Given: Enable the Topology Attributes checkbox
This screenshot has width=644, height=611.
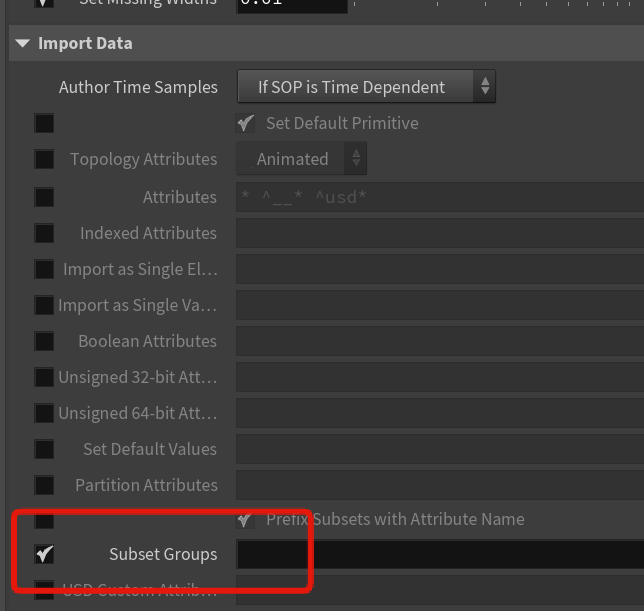Looking at the screenshot, I should point(44,159).
